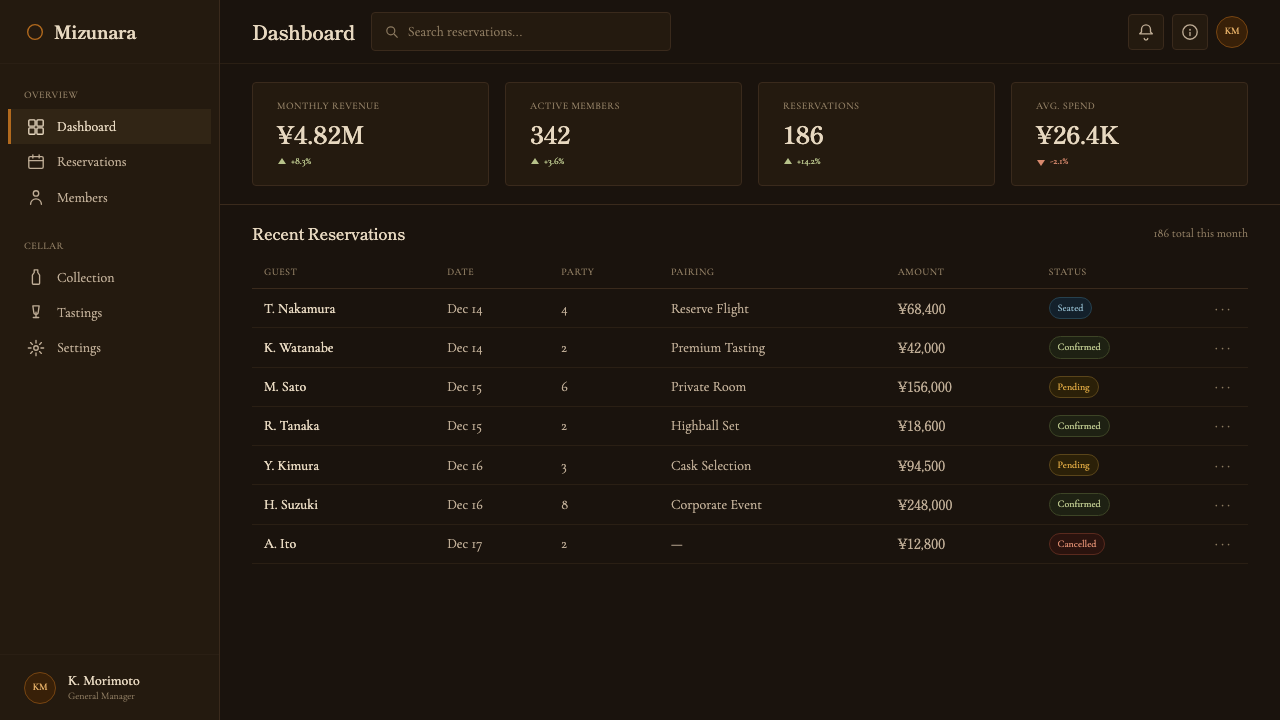
Task: Select guest name K. Watanabe
Action: [299, 348]
